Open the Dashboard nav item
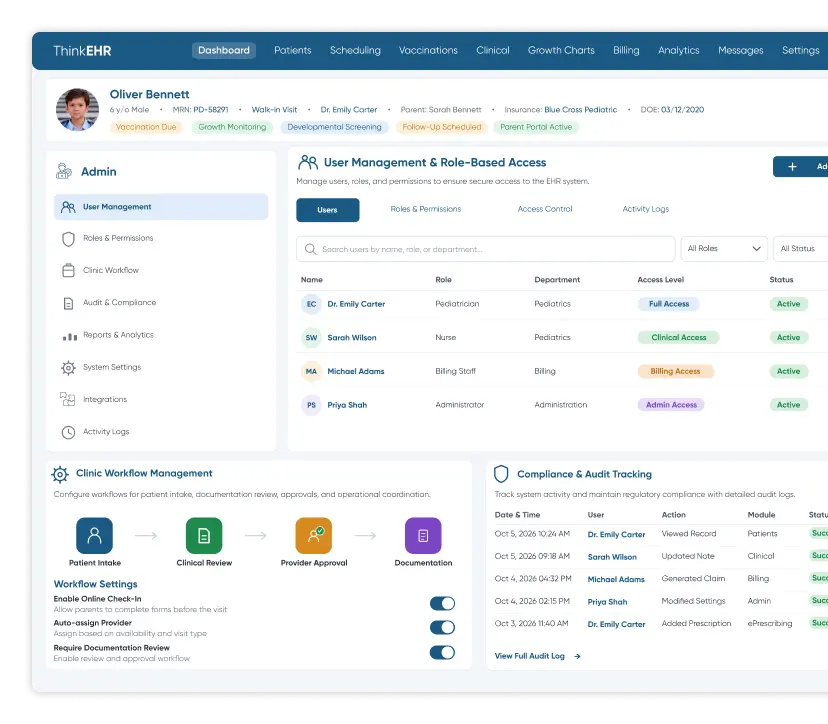 (224, 50)
